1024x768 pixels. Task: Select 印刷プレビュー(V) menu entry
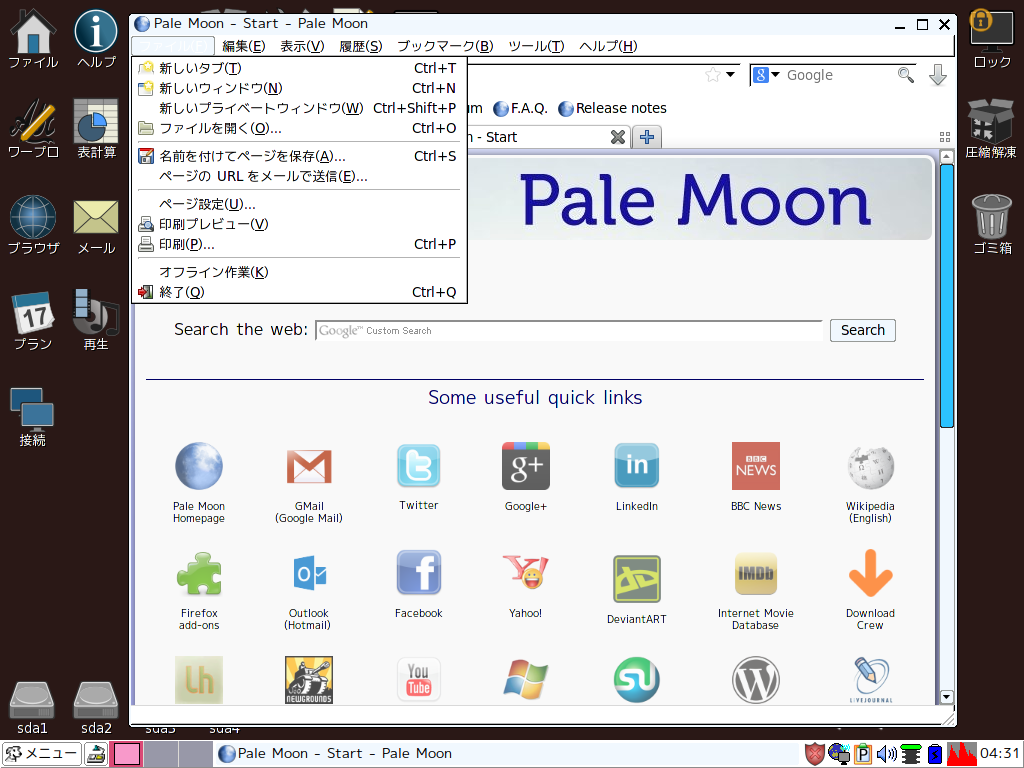tap(299, 224)
